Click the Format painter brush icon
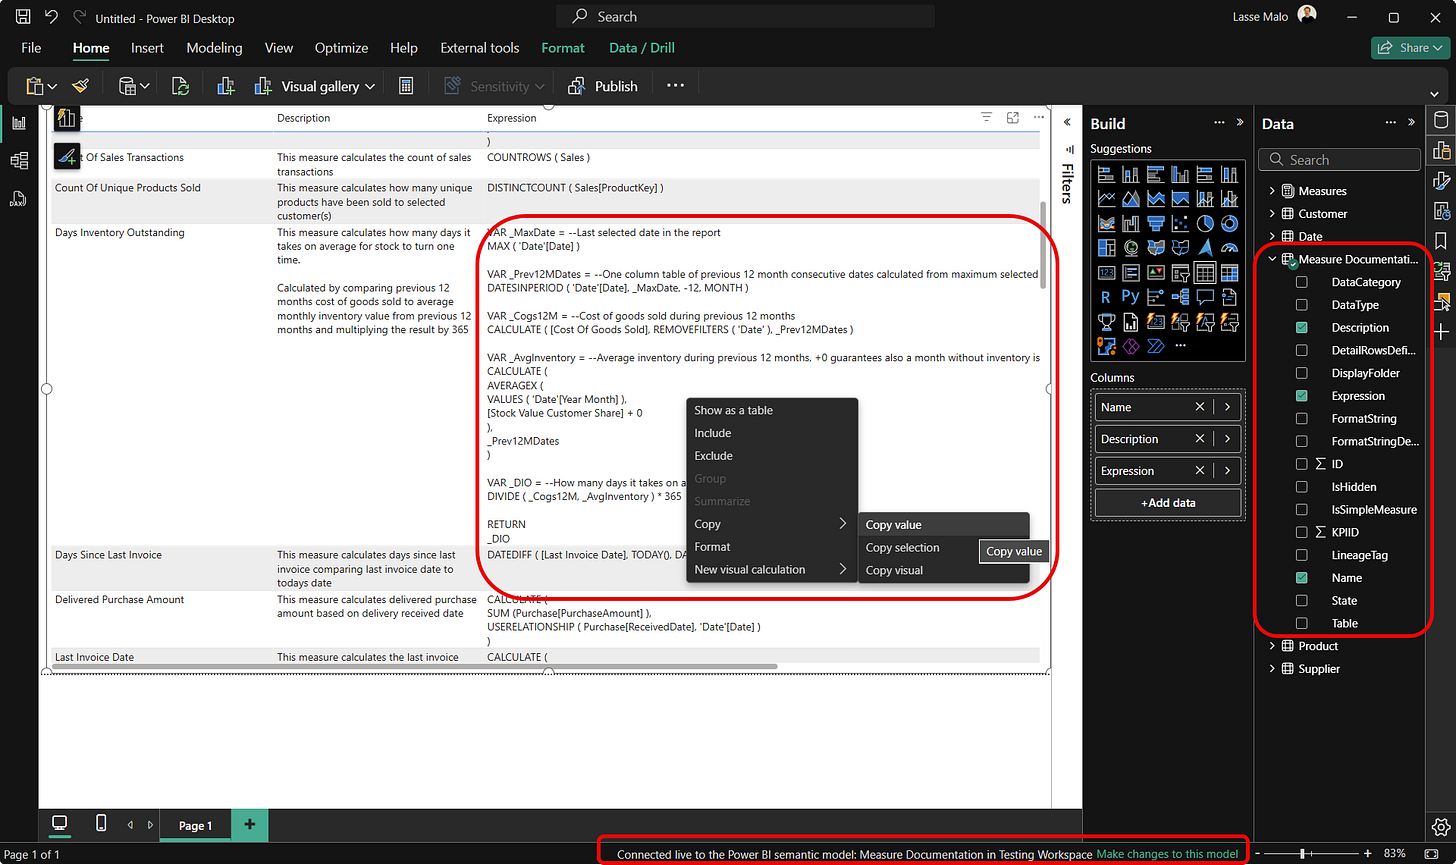Image resolution: width=1456 pixels, height=865 pixels. [81, 86]
